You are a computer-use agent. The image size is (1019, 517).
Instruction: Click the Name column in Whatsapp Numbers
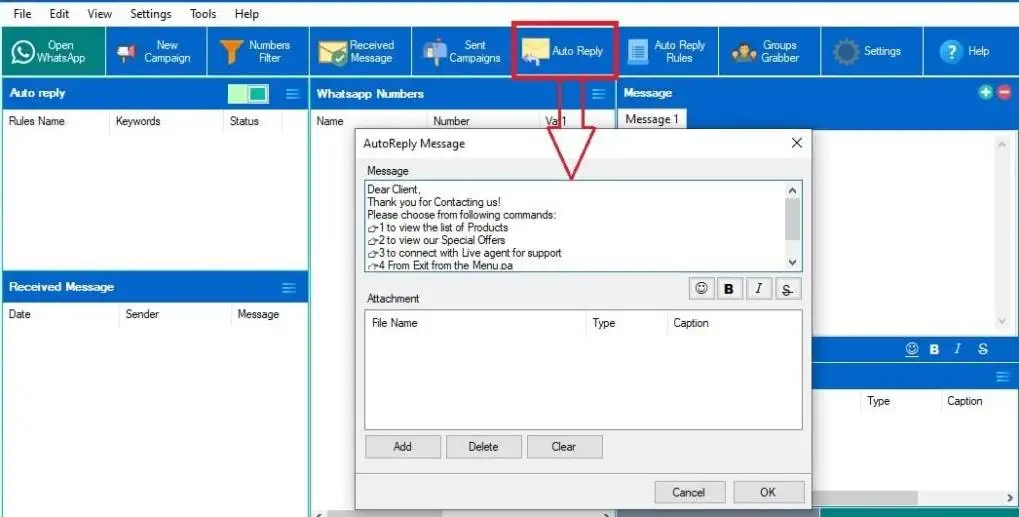point(330,121)
